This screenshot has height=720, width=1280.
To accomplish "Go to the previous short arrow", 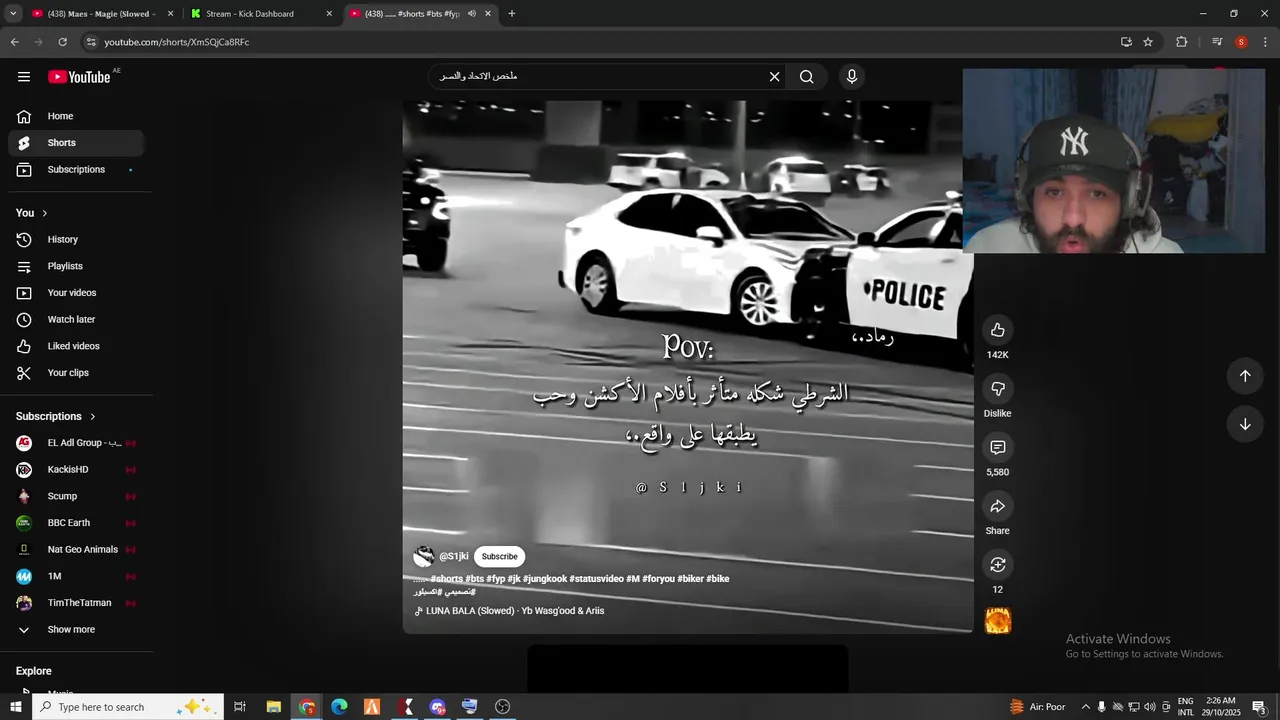I will (x=1245, y=376).
